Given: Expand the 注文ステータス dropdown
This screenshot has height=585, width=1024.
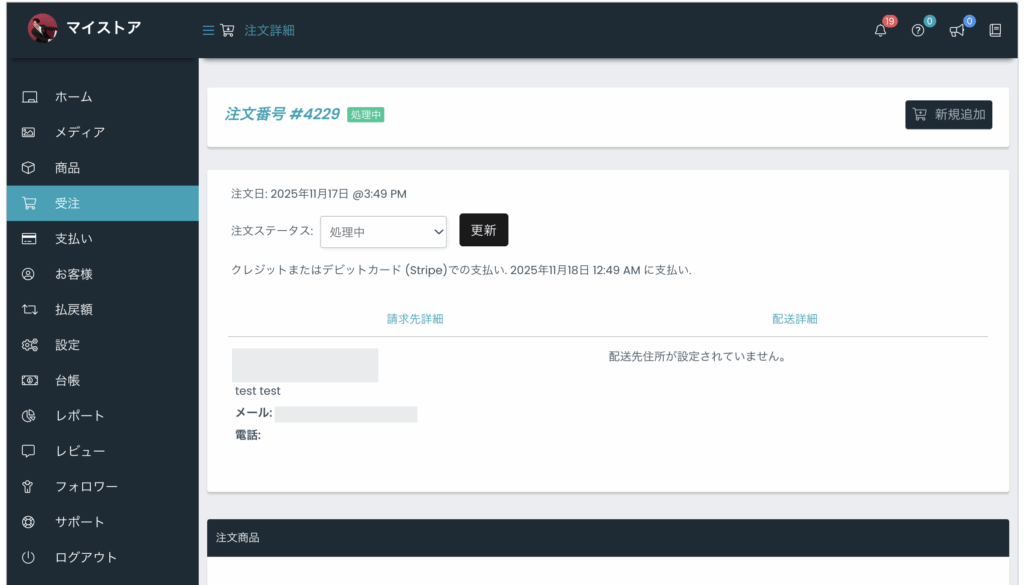Looking at the screenshot, I should [x=383, y=232].
